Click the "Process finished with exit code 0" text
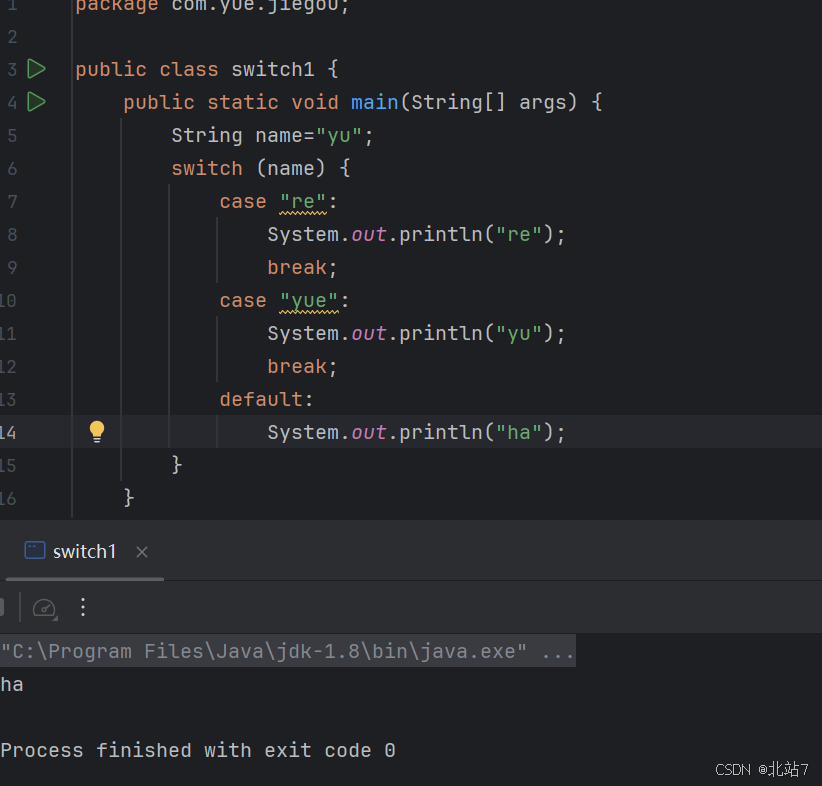The image size is (822, 786). 196,750
